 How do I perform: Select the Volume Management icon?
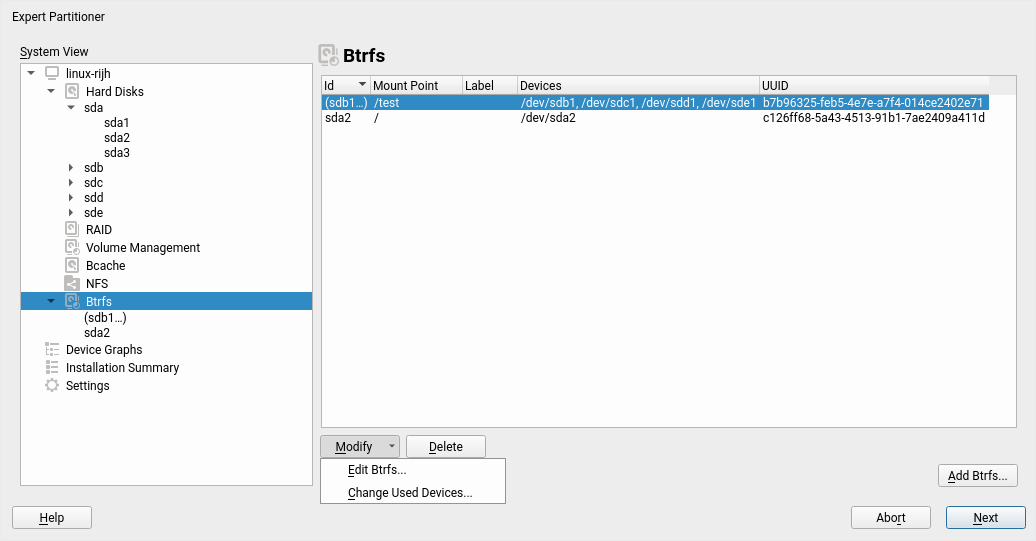[72, 247]
